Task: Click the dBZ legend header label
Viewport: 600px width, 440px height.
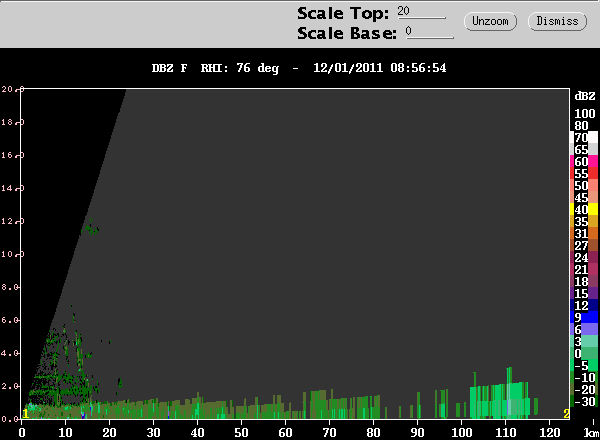Action: point(585,96)
